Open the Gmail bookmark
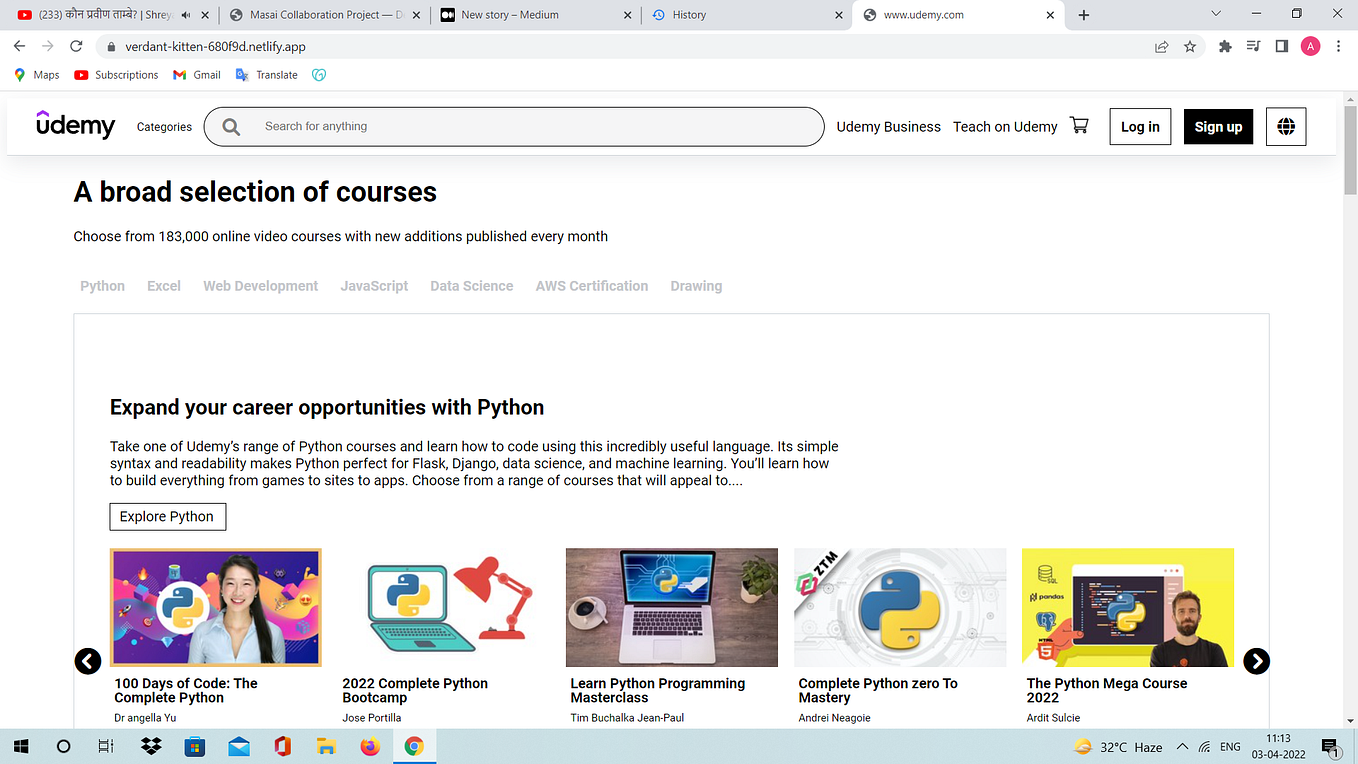 (x=197, y=75)
